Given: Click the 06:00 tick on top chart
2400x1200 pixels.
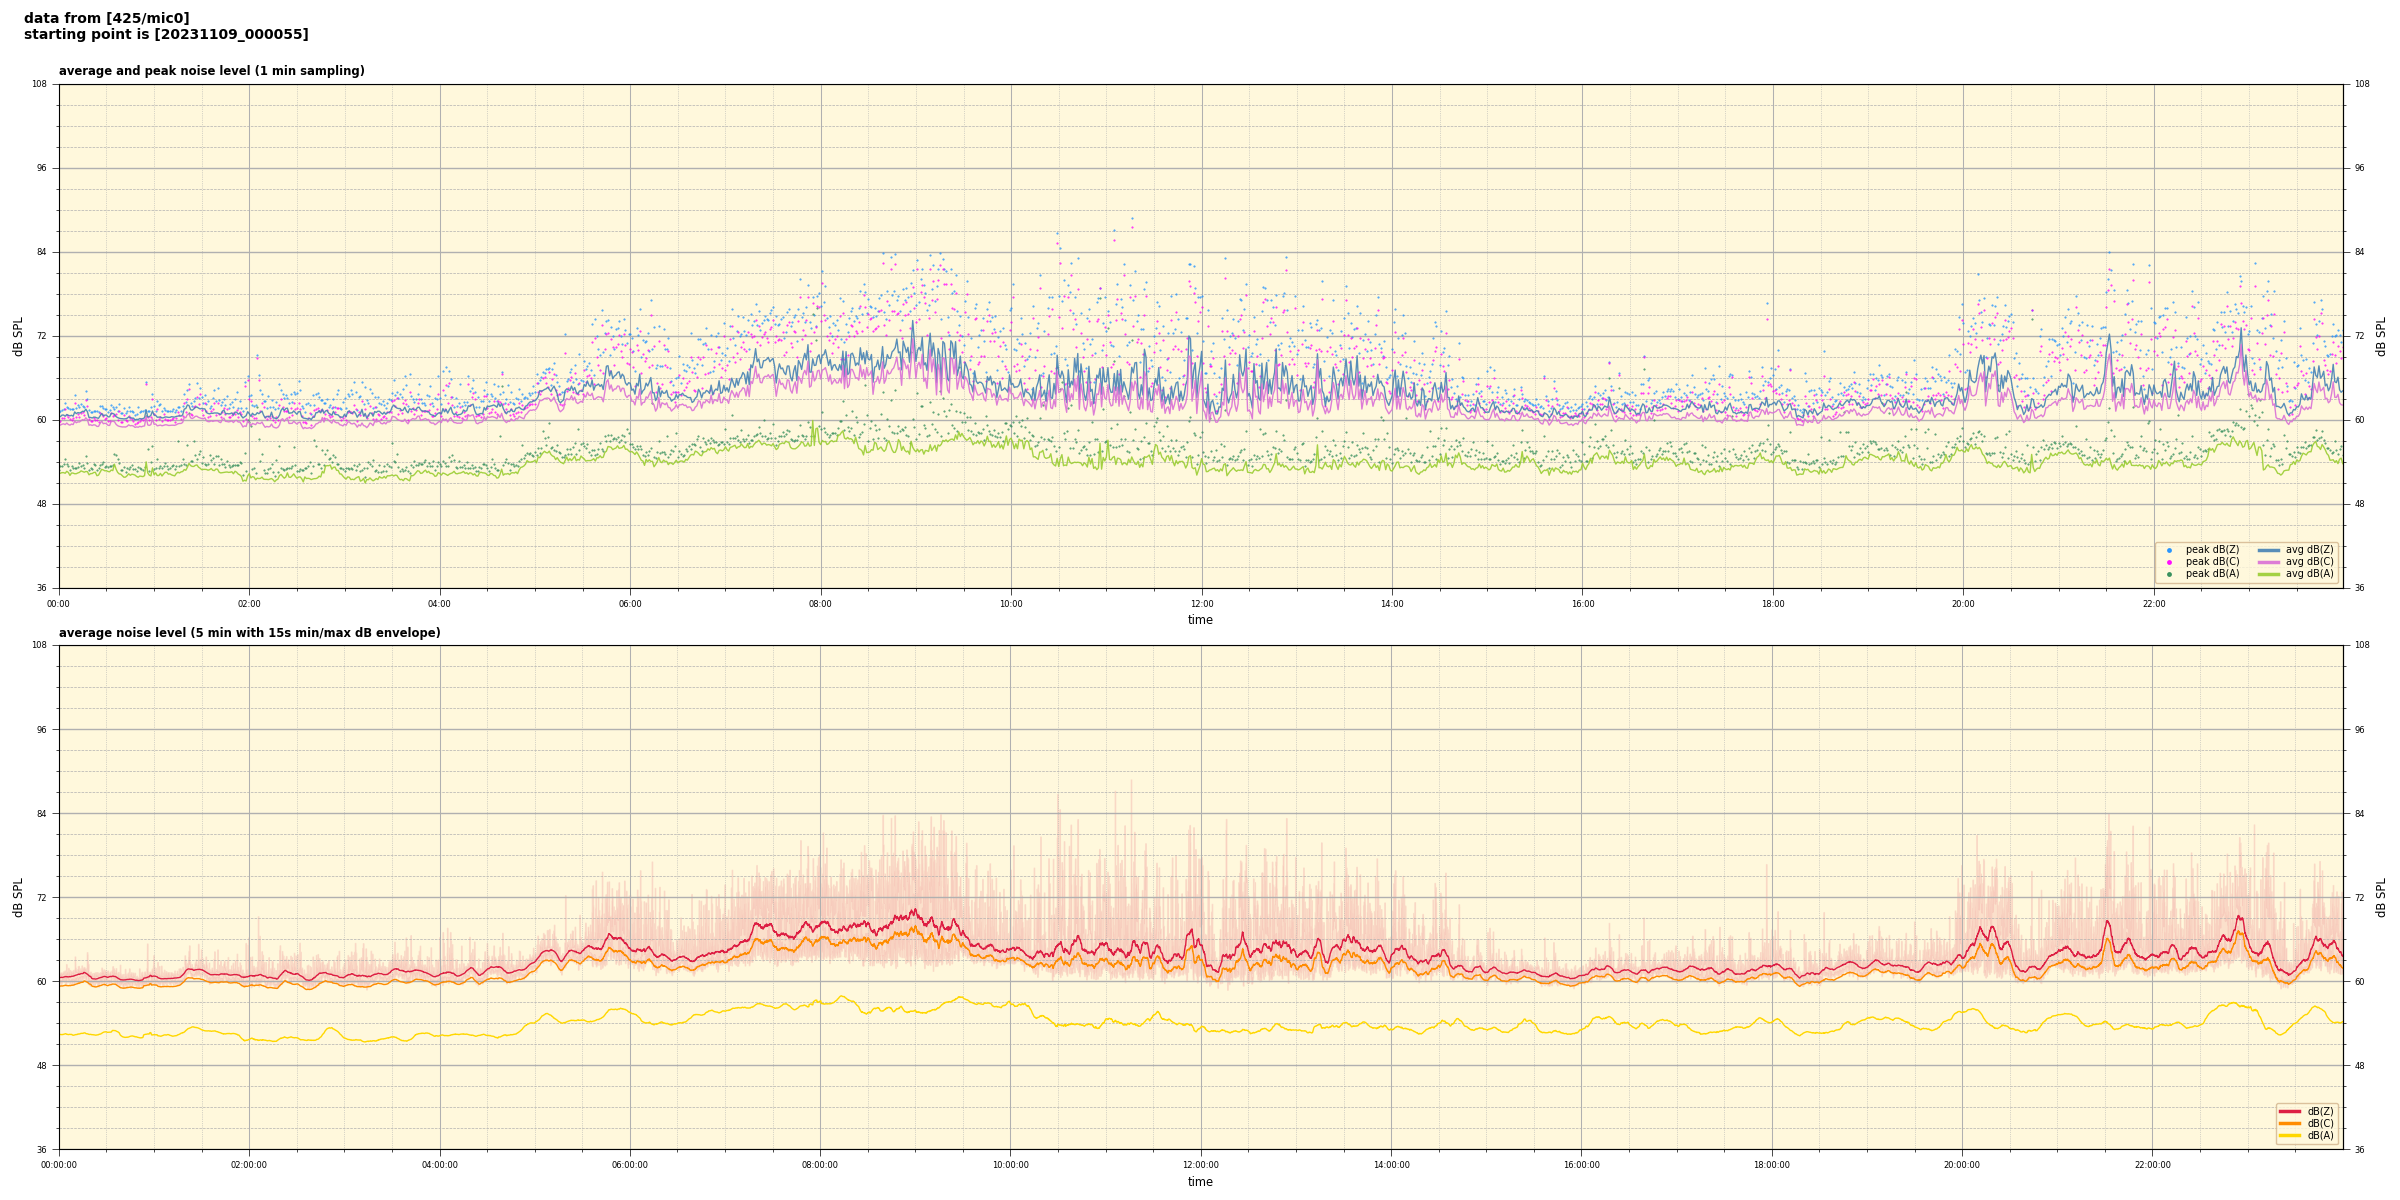Looking at the screenshot, I should 630,604.
